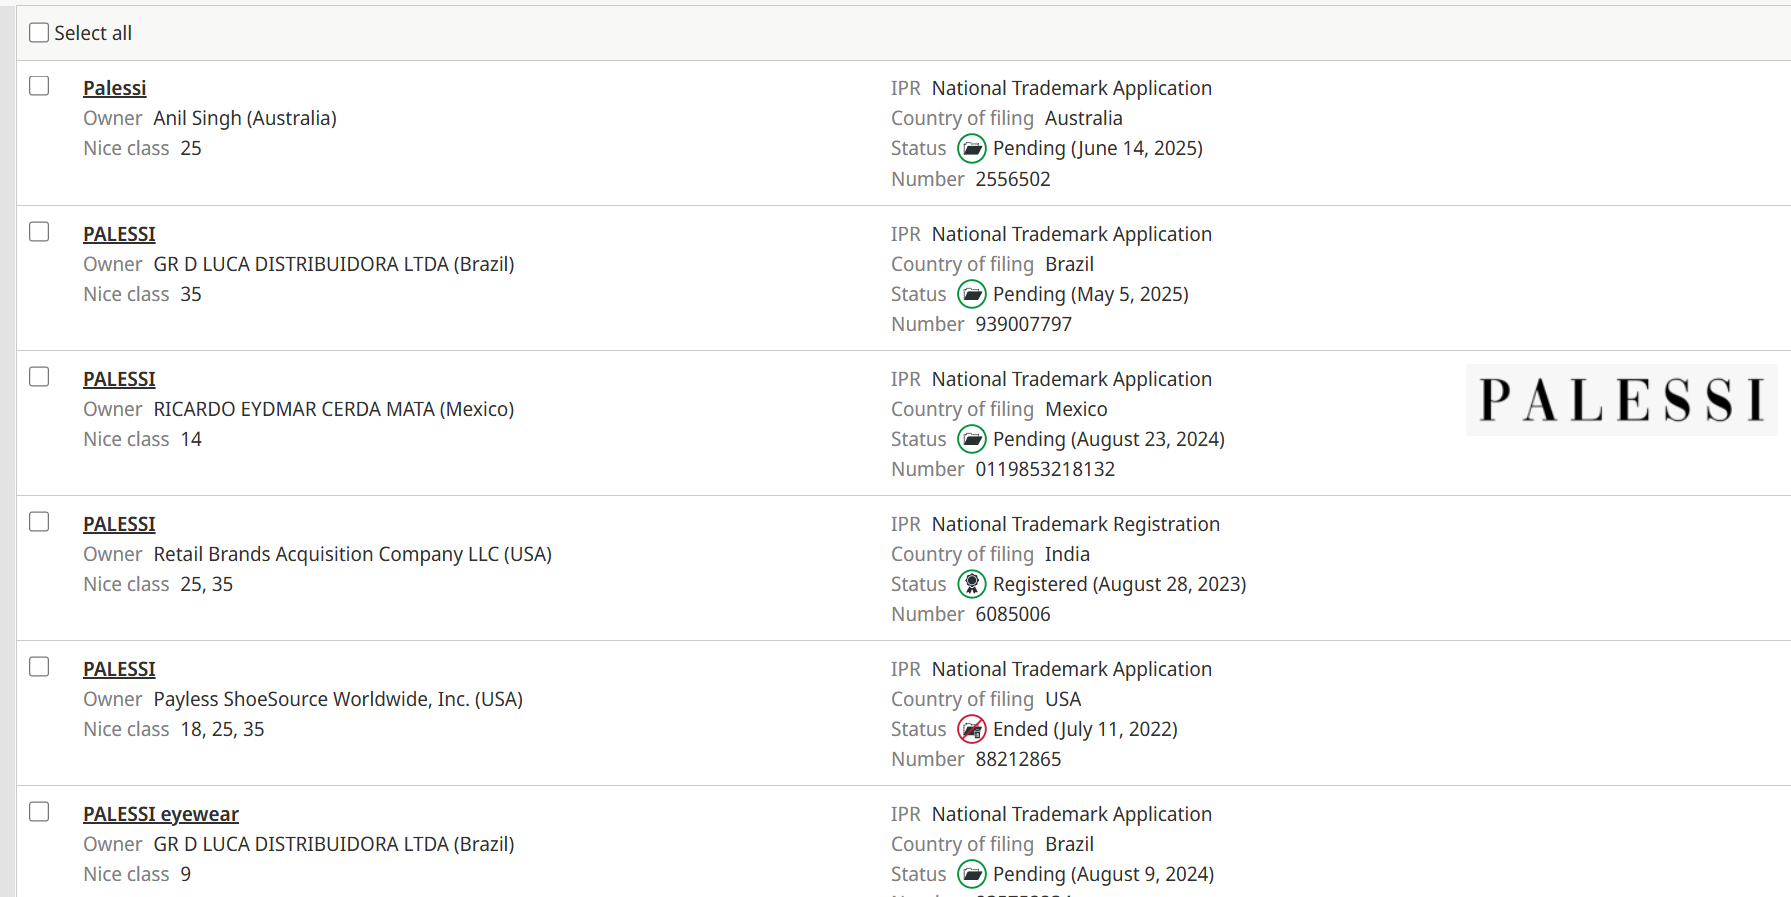Tick checkbox for Retail Brands Acquisition Company entry
This screenshot has width=1791, height=897.
[39, 522]
